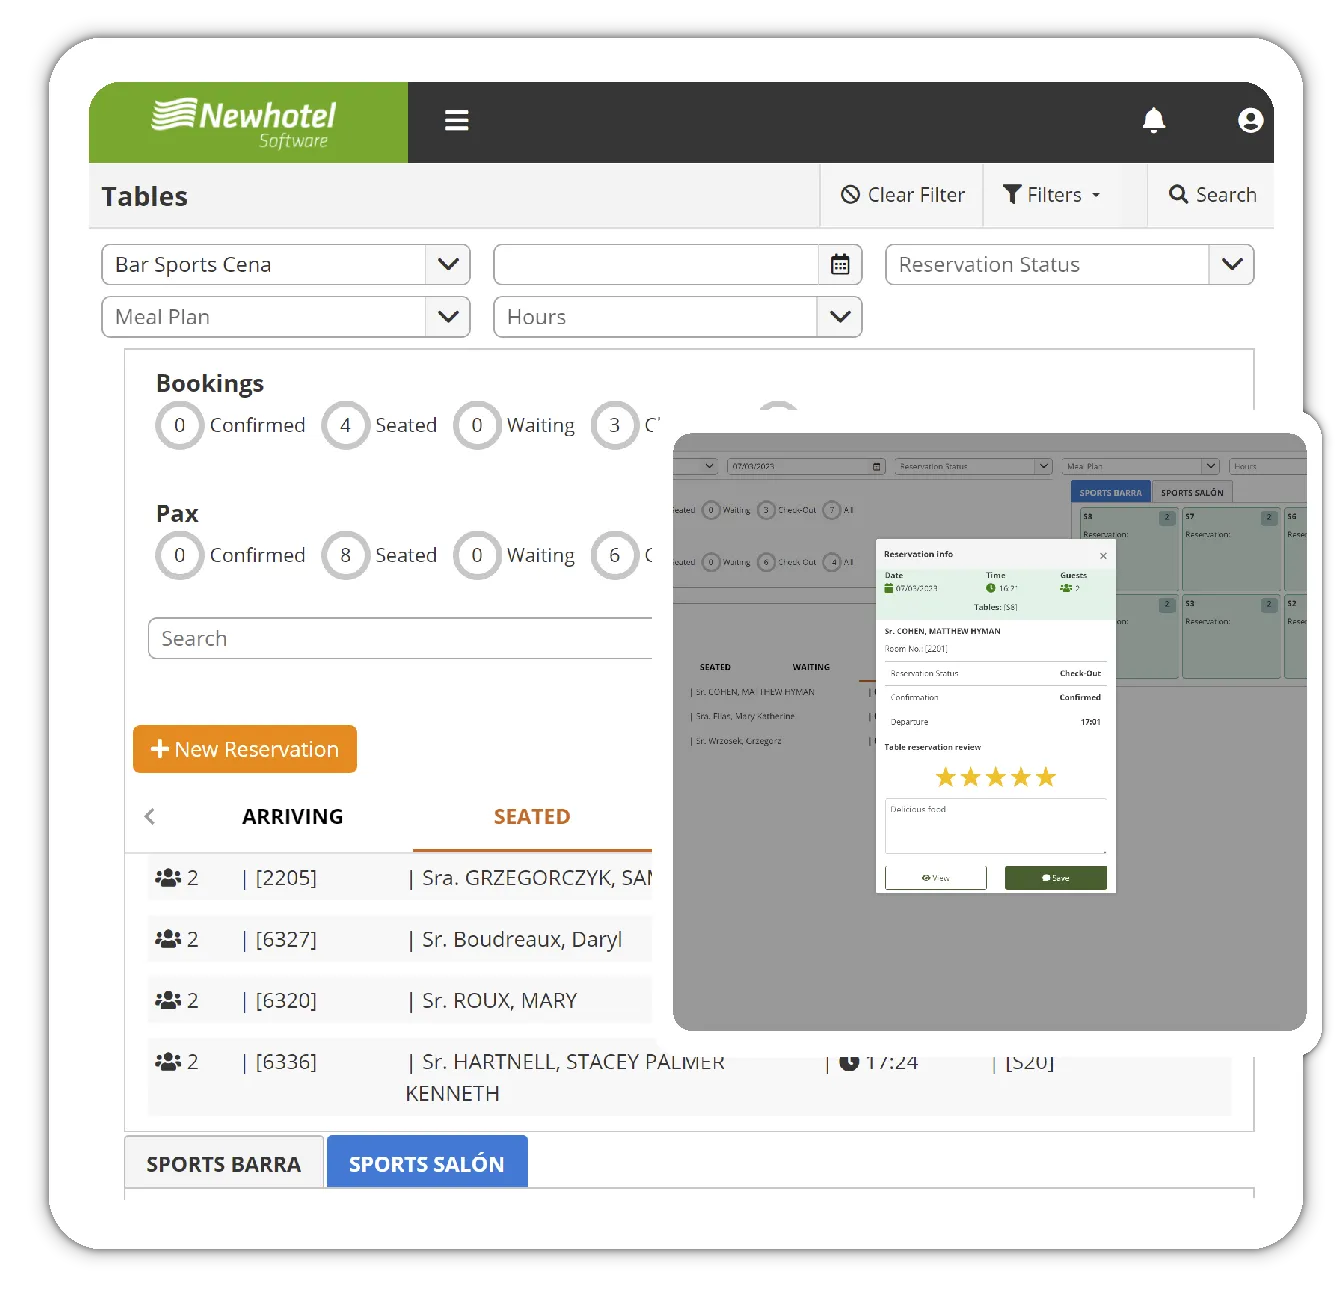Click the calendar icon in the 07/03/2023 field
Viewport: 1343px width, 1294px height.
click(x=877, y=467)
